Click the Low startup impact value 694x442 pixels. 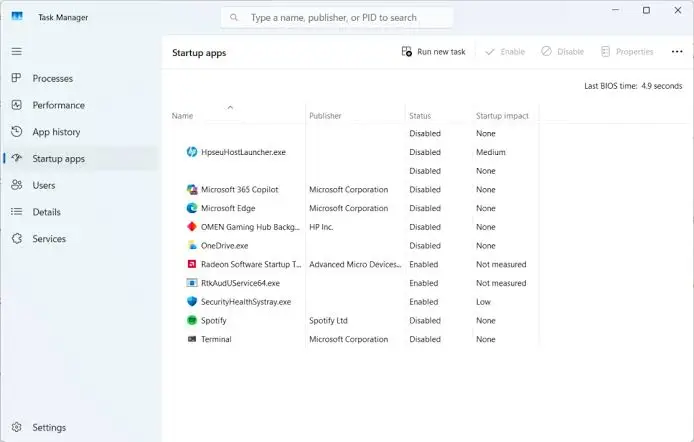tap(483, 302)
